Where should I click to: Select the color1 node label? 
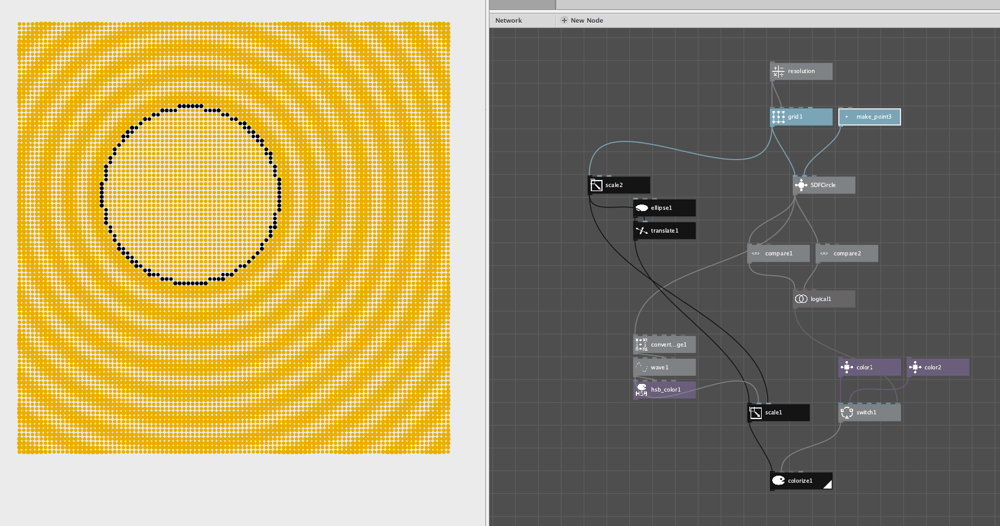coord(864,367)
